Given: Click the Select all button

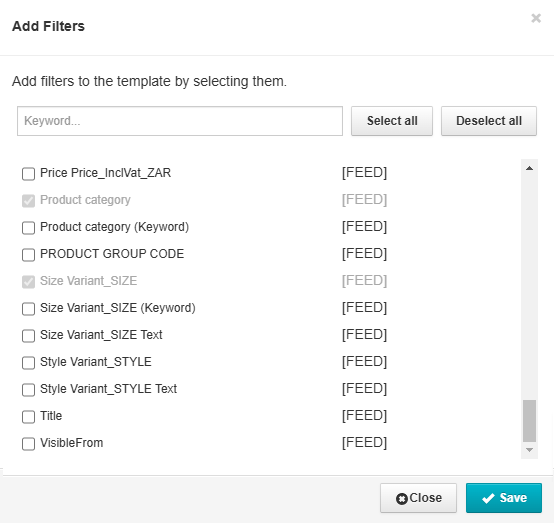Looking at the screenshot, I should pos(392,121).
